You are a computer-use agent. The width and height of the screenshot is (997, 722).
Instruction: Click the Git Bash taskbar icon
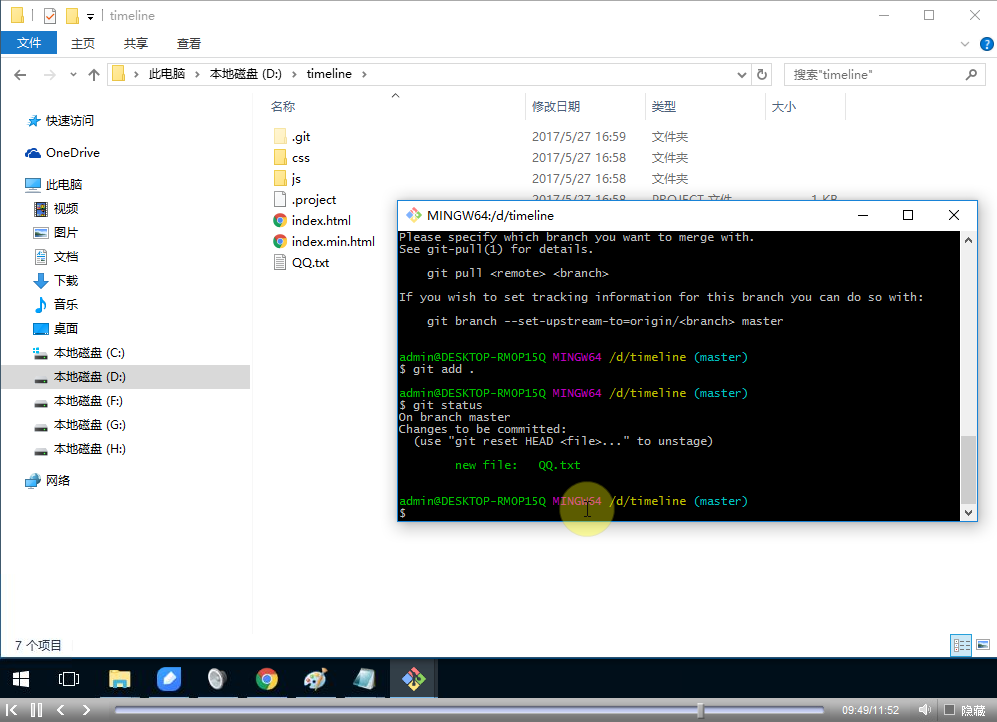414,679
